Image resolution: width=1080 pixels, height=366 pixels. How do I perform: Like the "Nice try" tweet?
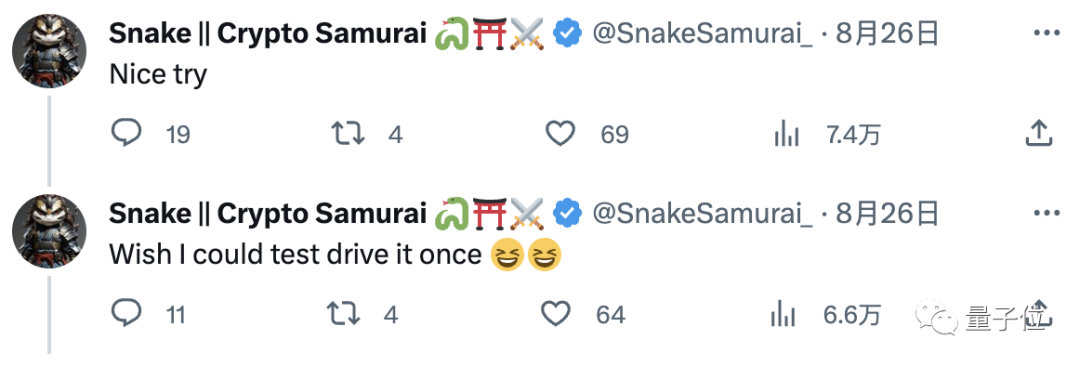[x=560, y=134]
